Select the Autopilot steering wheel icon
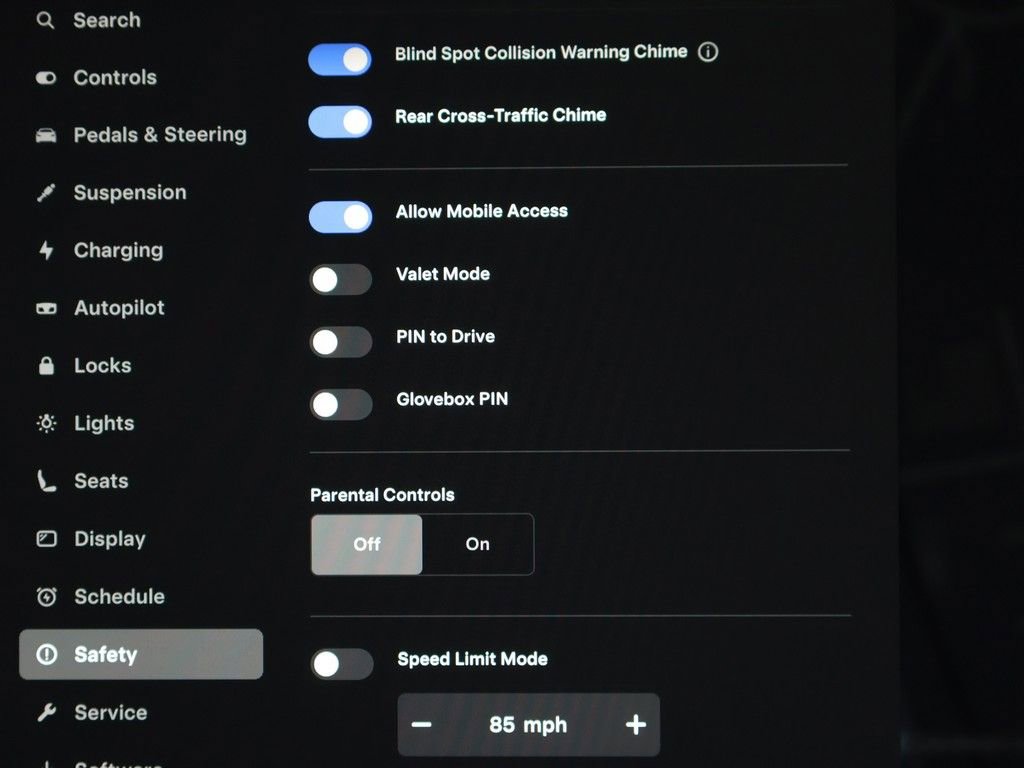The height and width of the screenshot is (768, 1024). [x=44, y=308]
